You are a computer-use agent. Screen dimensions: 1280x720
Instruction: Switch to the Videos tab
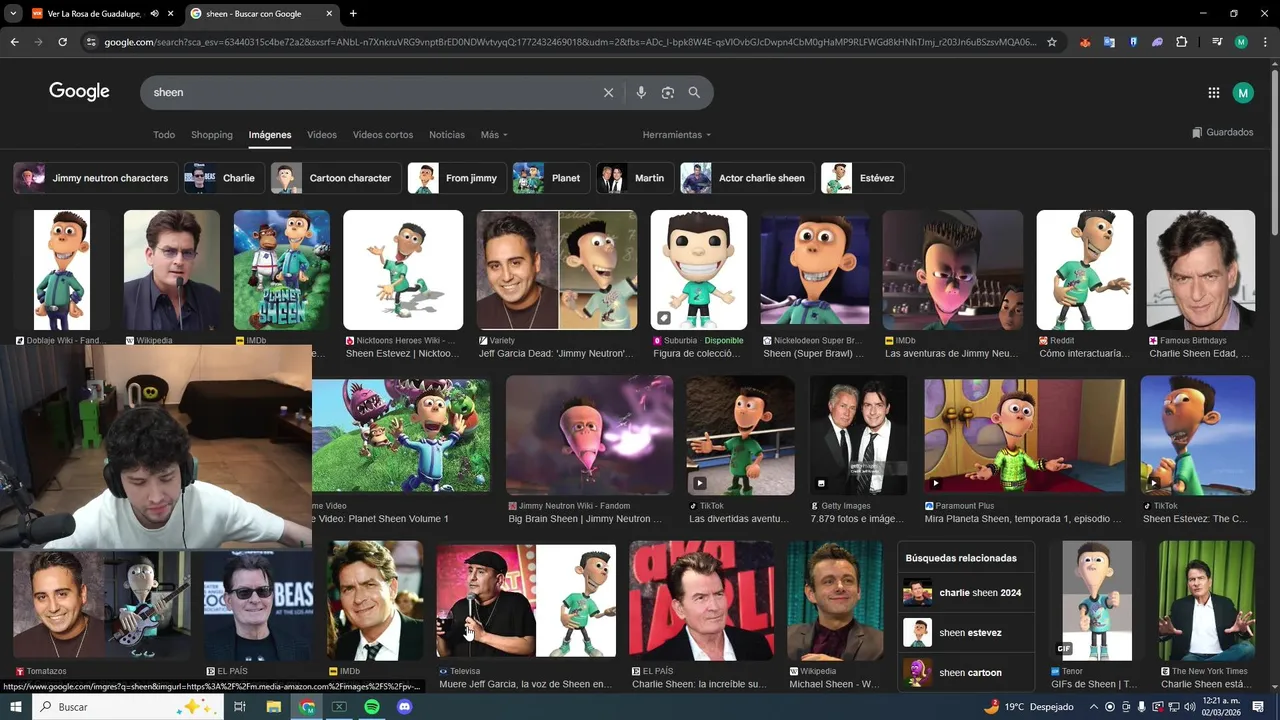[x=322, y=135]
